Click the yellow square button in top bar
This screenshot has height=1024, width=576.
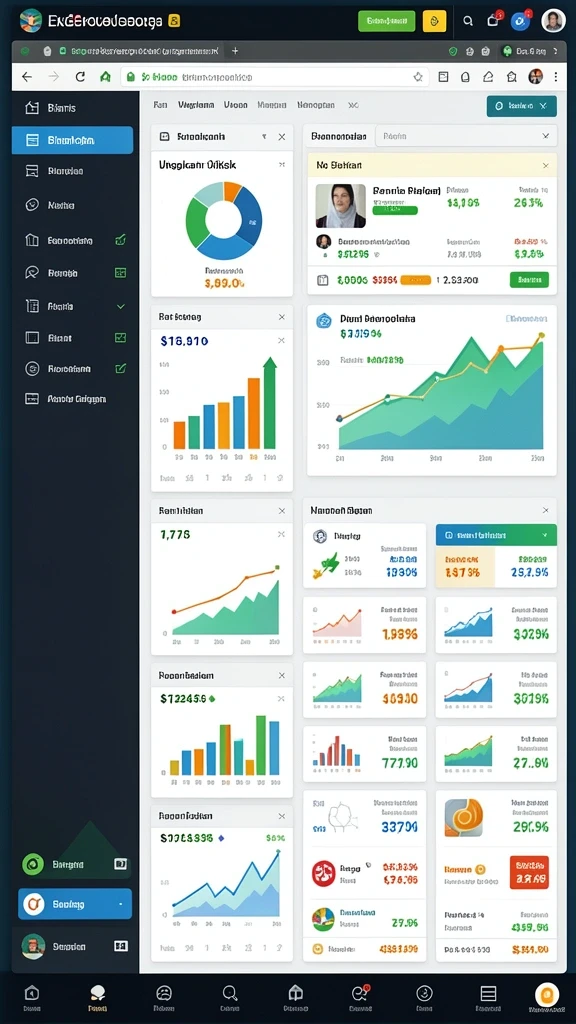(x=434, y=21)
